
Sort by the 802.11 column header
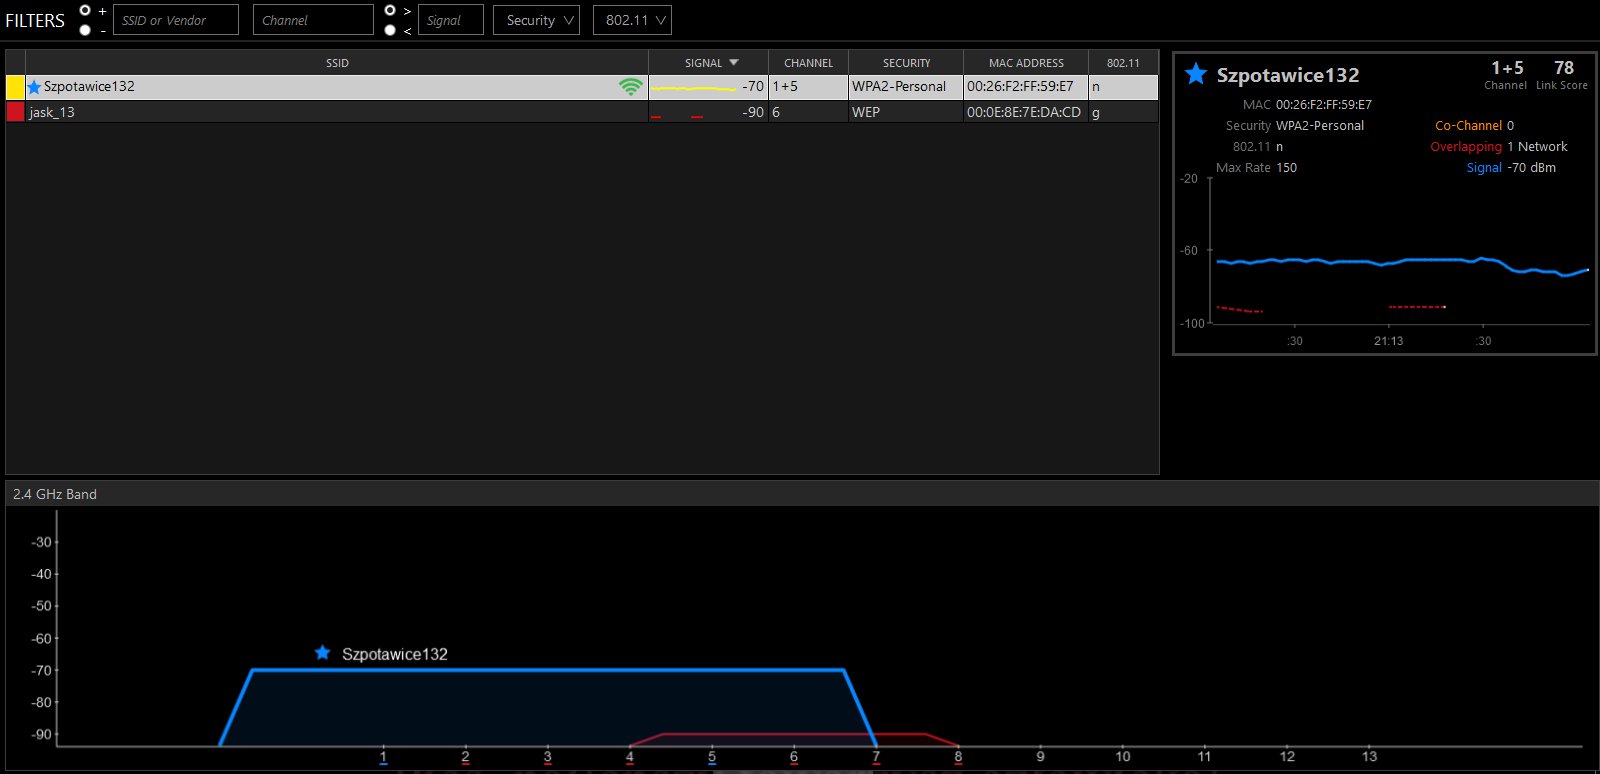pyautogui.click(x=1123, y=63)
